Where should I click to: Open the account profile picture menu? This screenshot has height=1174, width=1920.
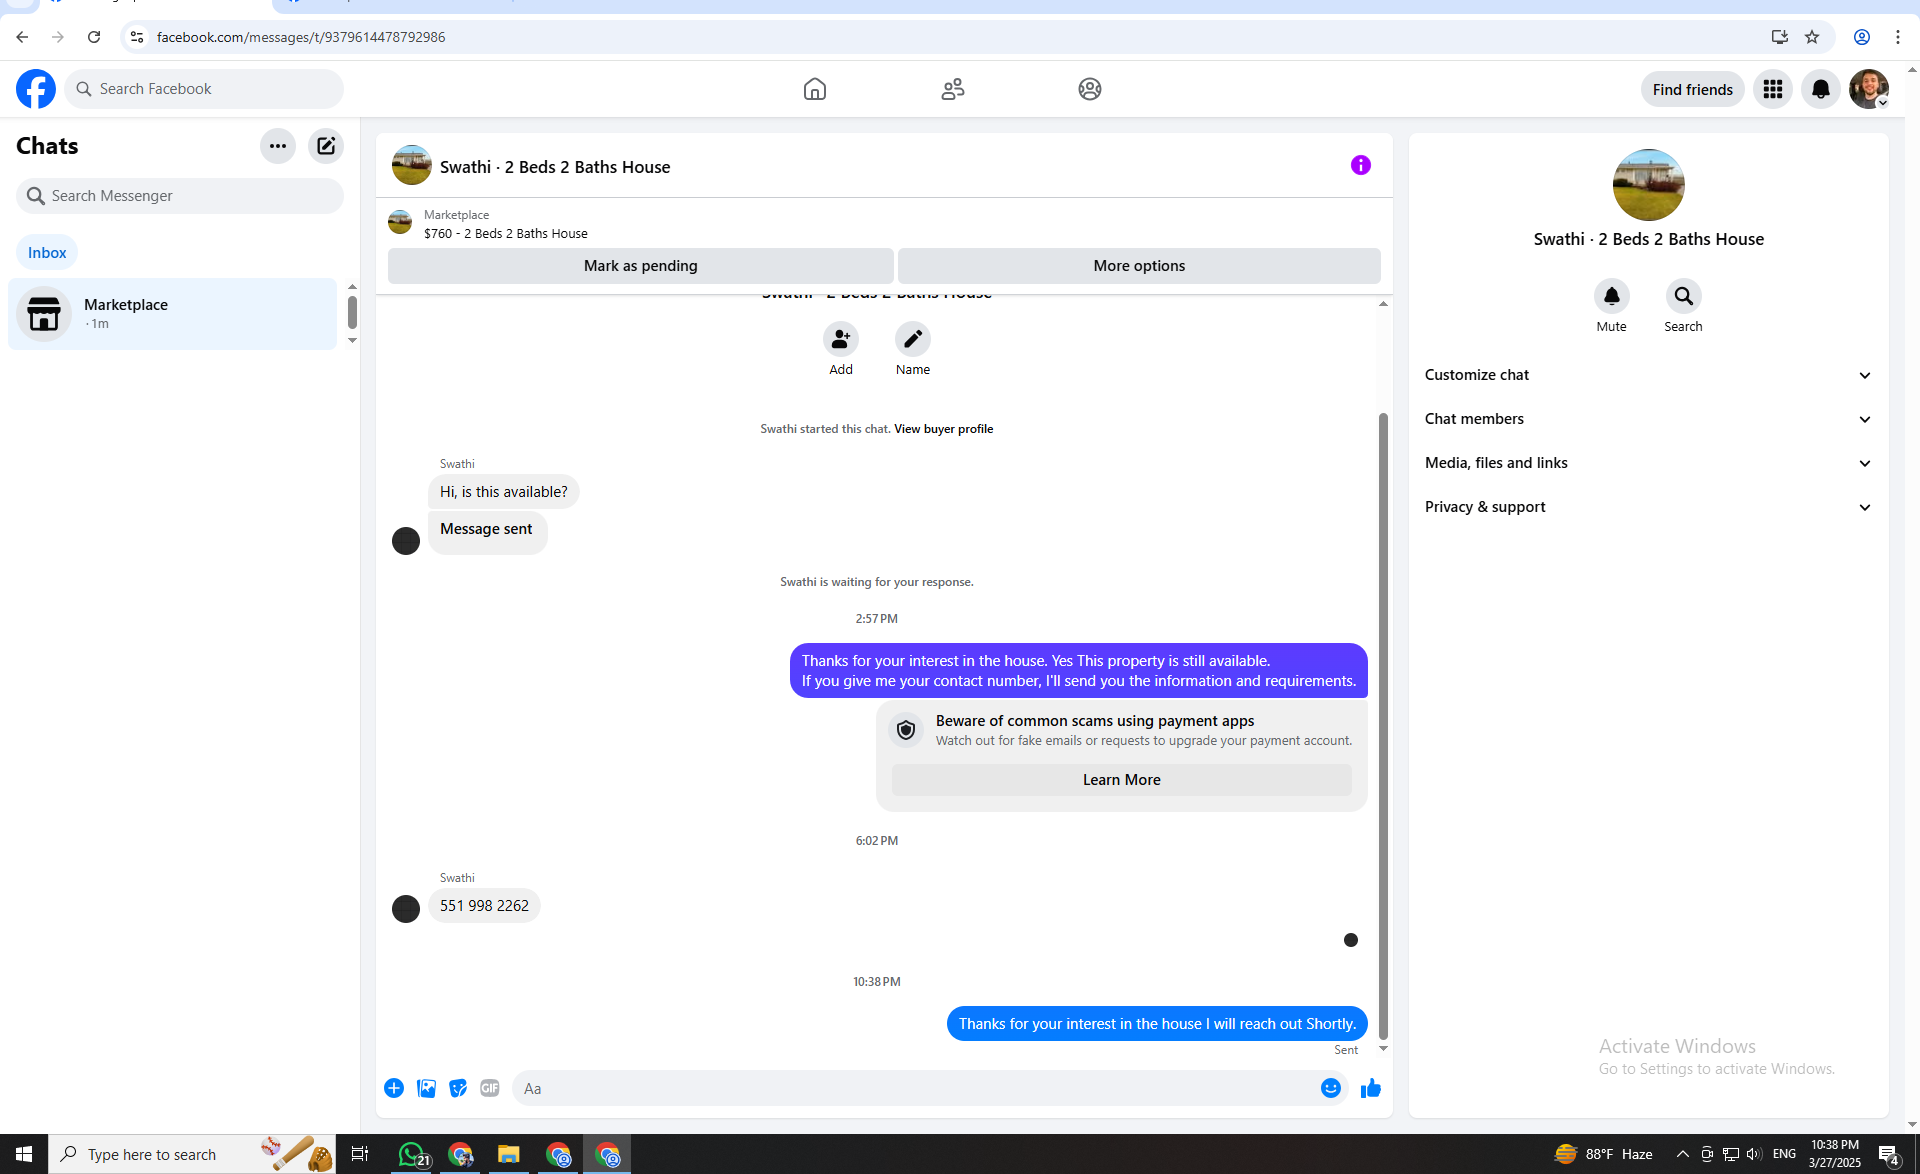click(1869, 89)
